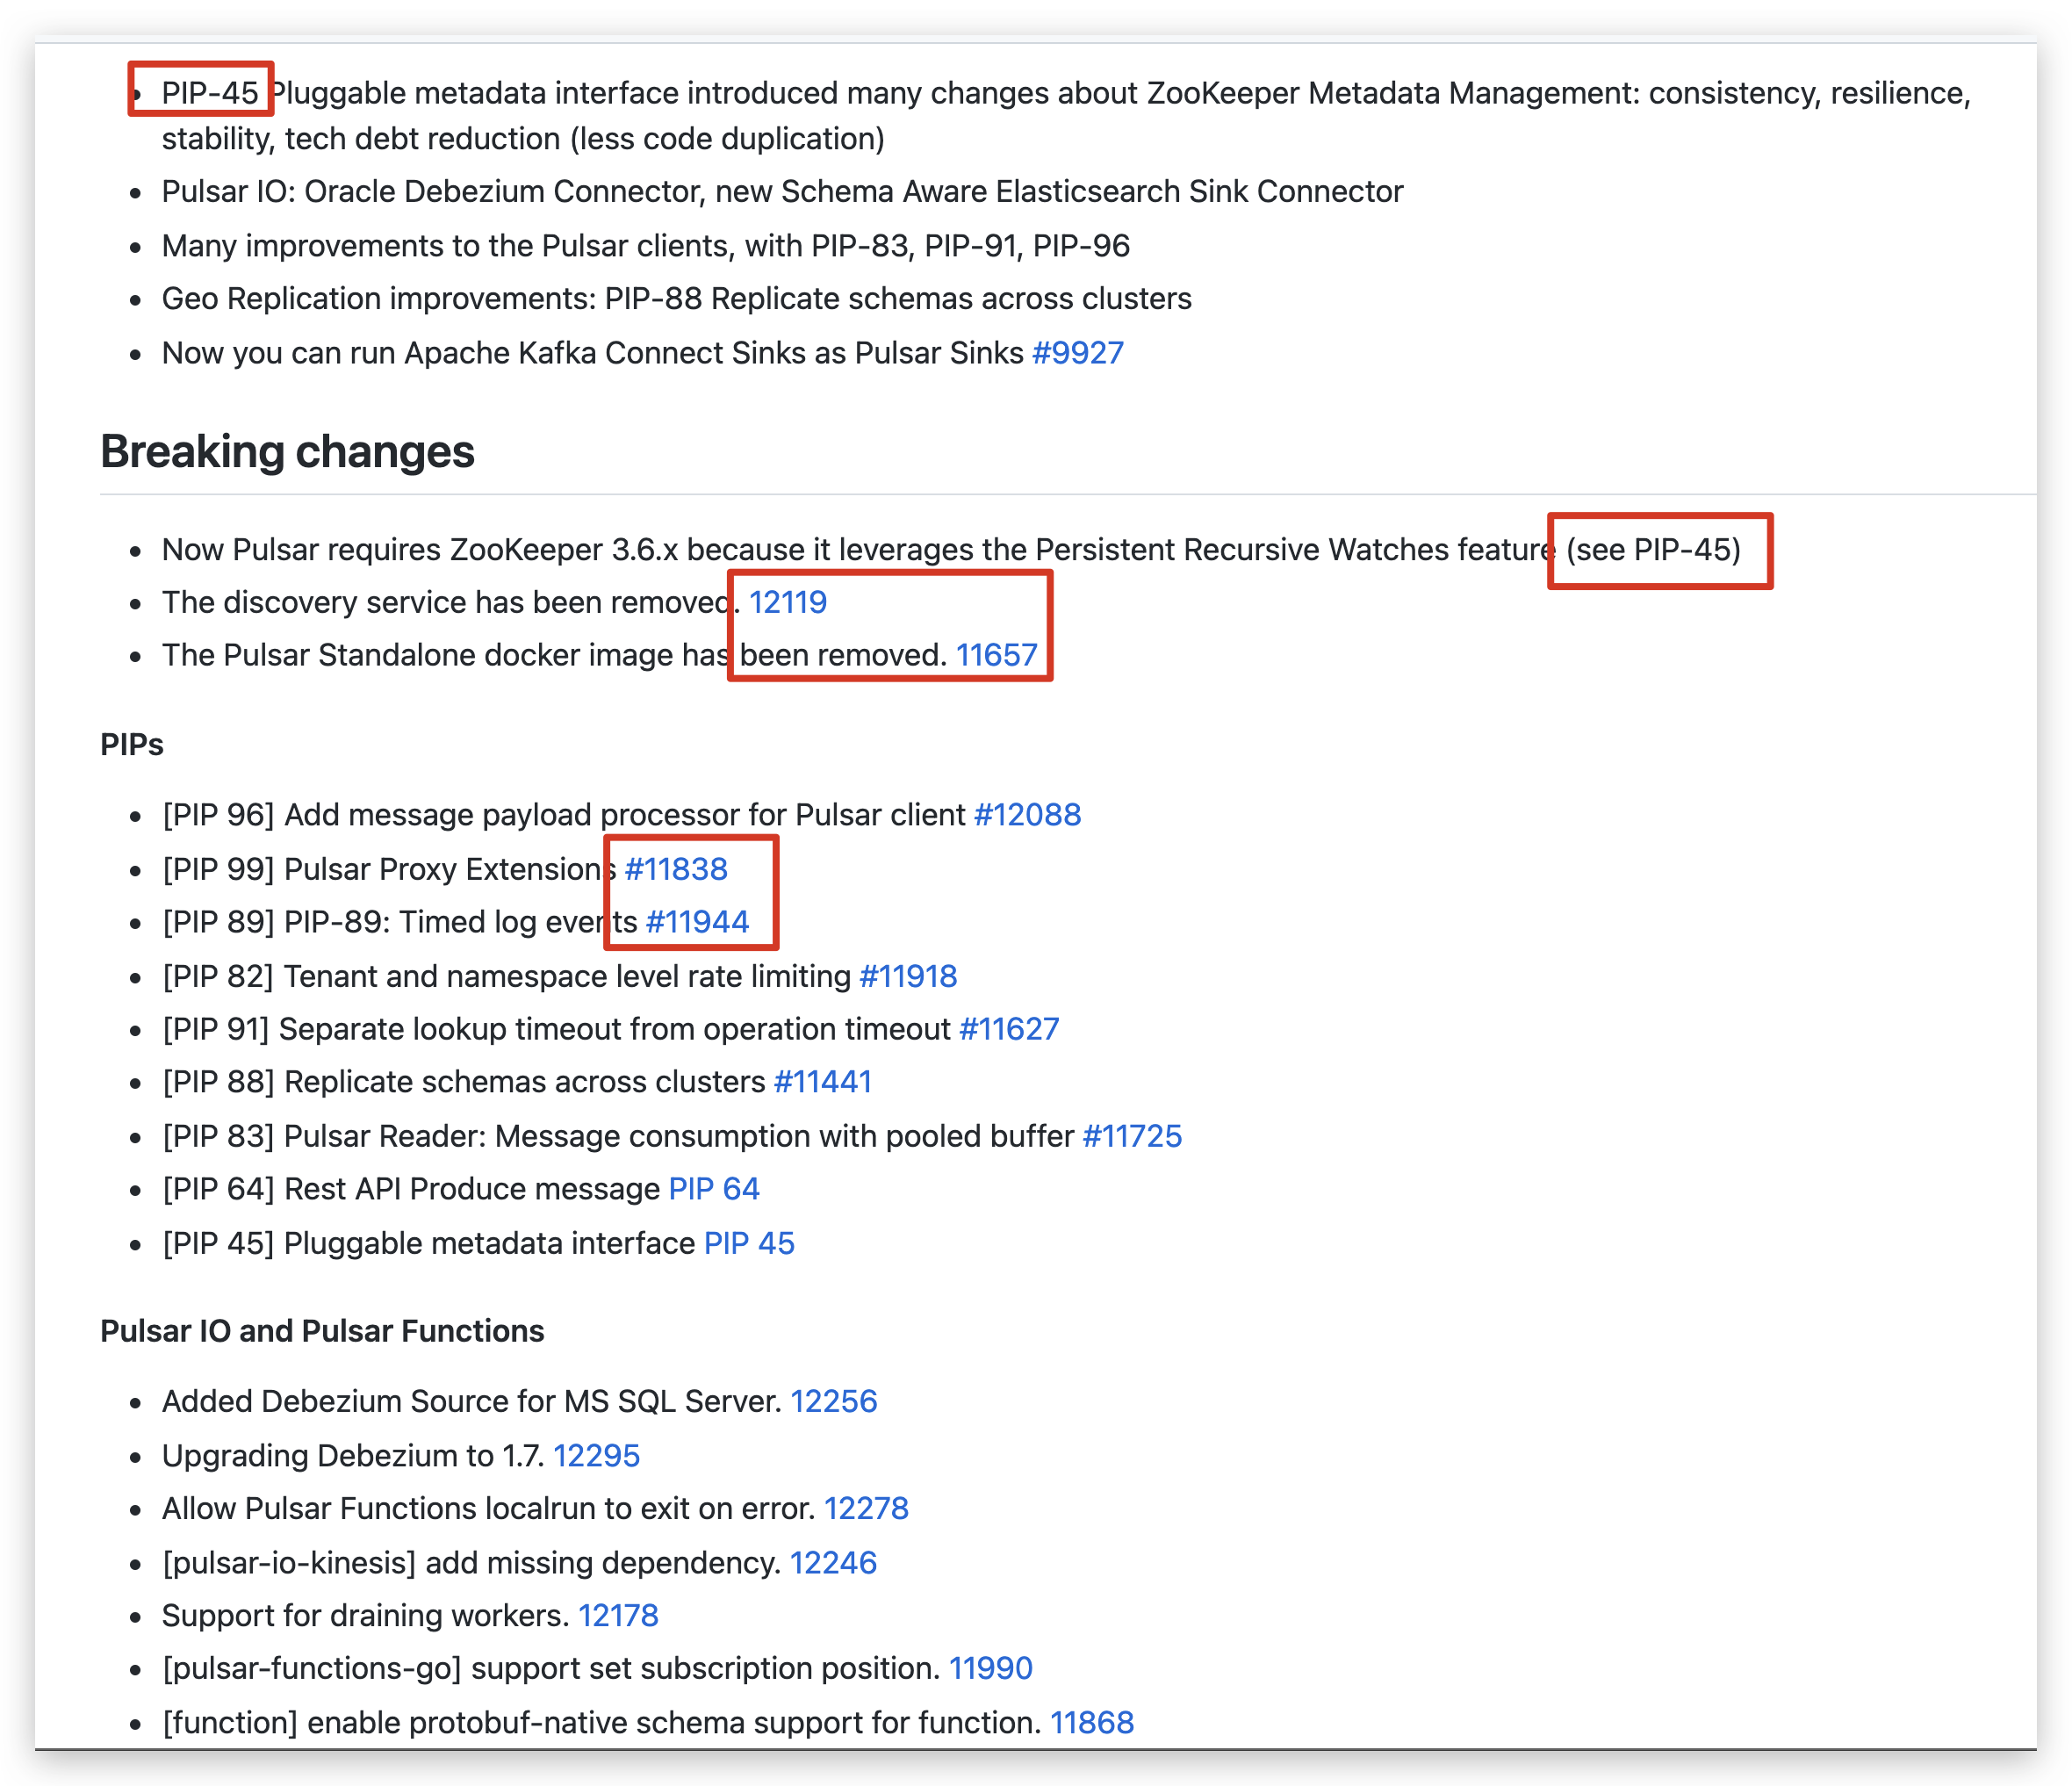
Task: Open 11868 protobuf-native schema link
Action: 1091,1723
